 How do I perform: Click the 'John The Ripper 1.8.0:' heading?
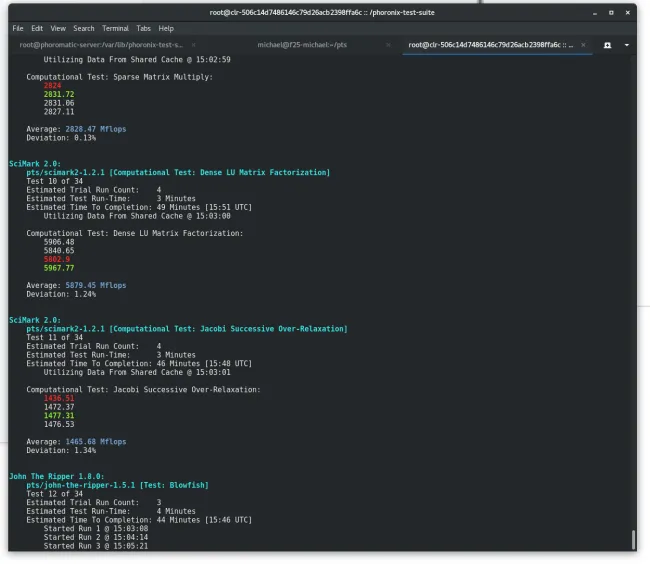point(57,476)
